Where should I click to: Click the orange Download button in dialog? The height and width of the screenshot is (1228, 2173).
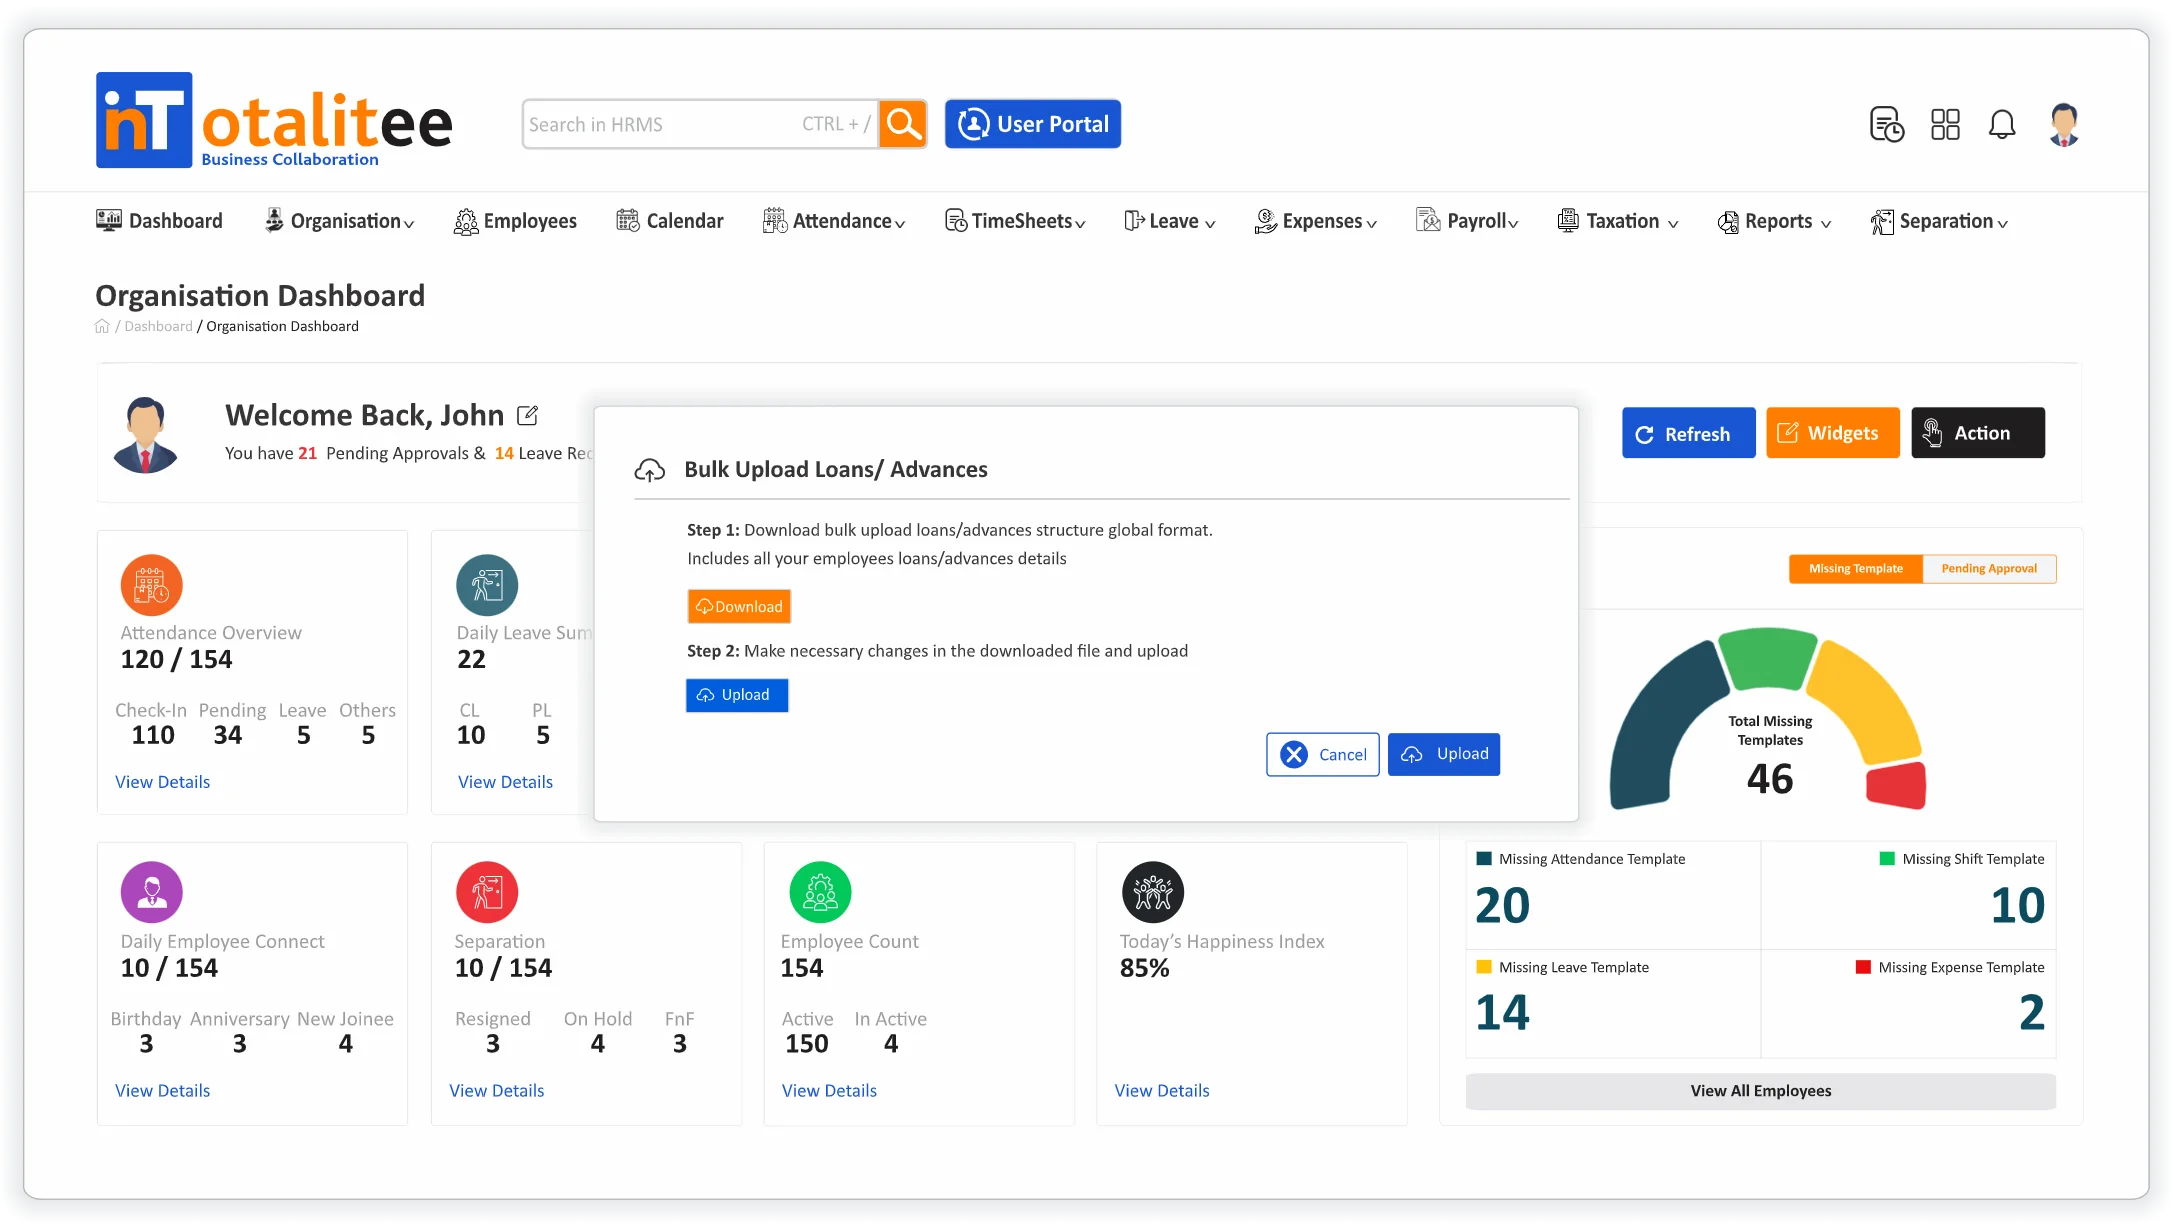click(x=739, y=607)
